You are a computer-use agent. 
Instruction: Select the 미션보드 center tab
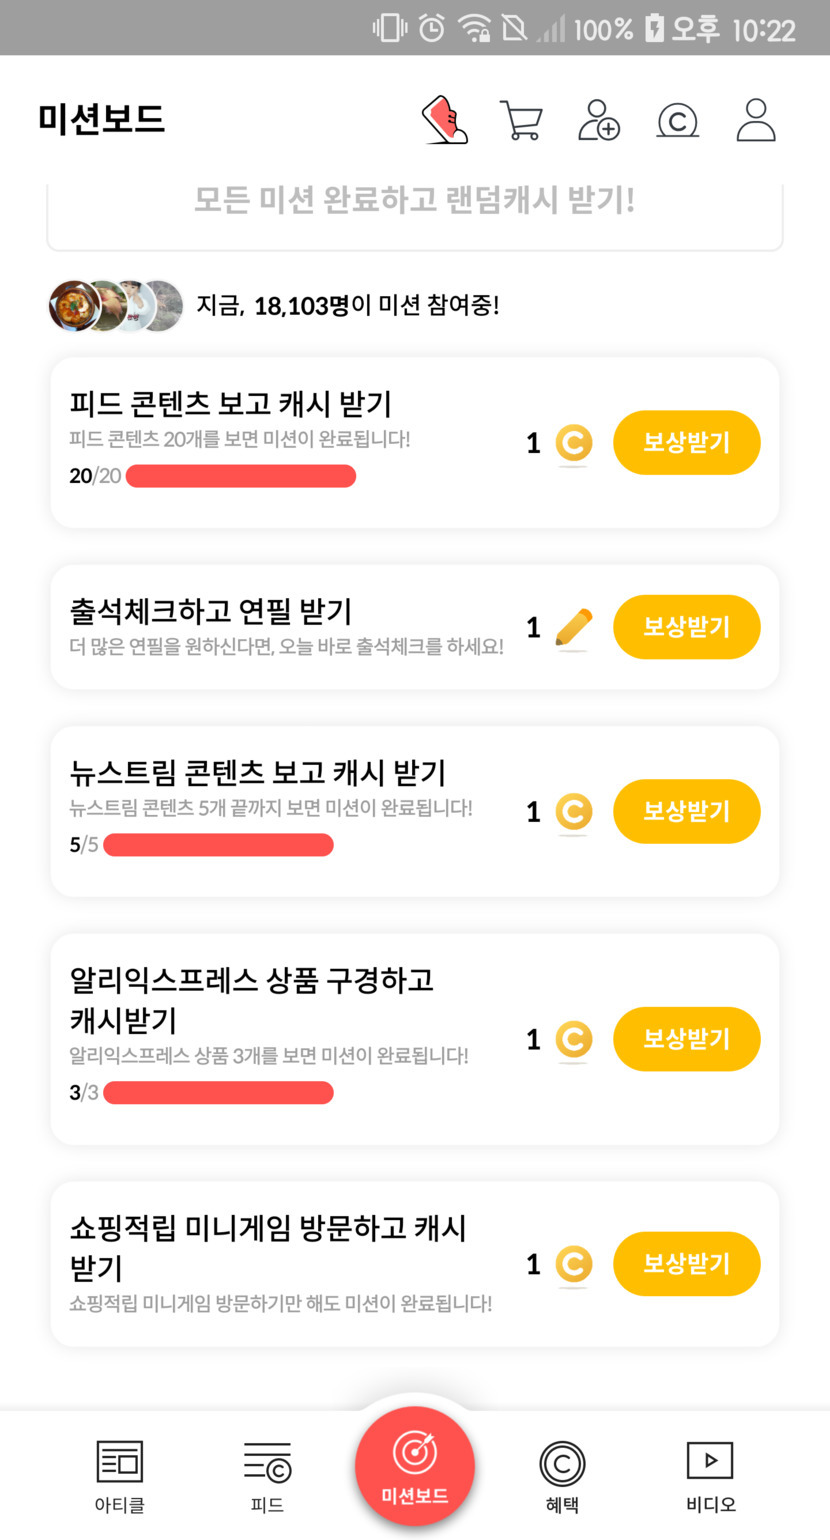tap(415, 1466)
